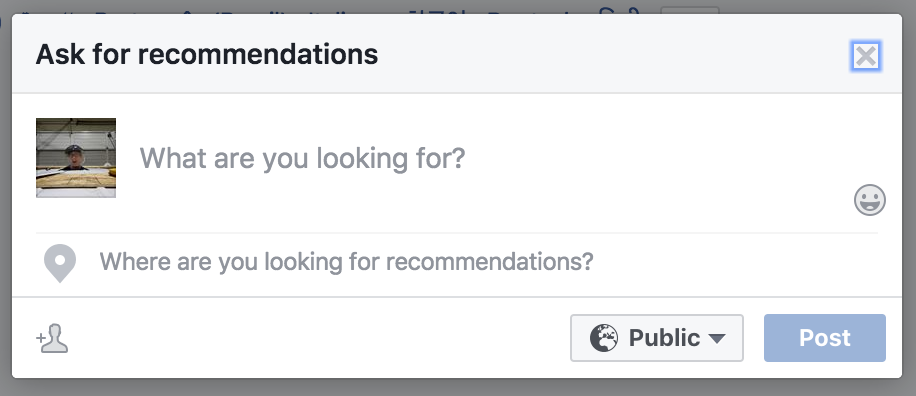
Task: Open the Public audience dropdown
Action: tap(657, 338)
